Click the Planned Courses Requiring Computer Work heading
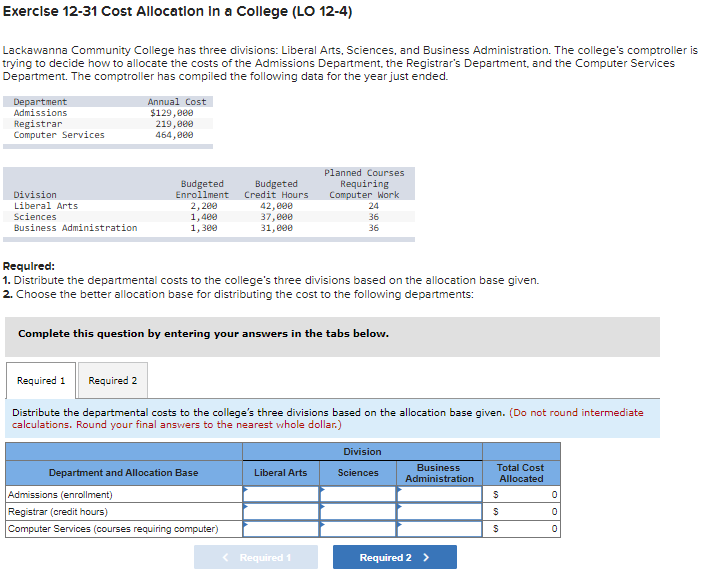Viewport: 714px width, 583px height. click(364, 184)
